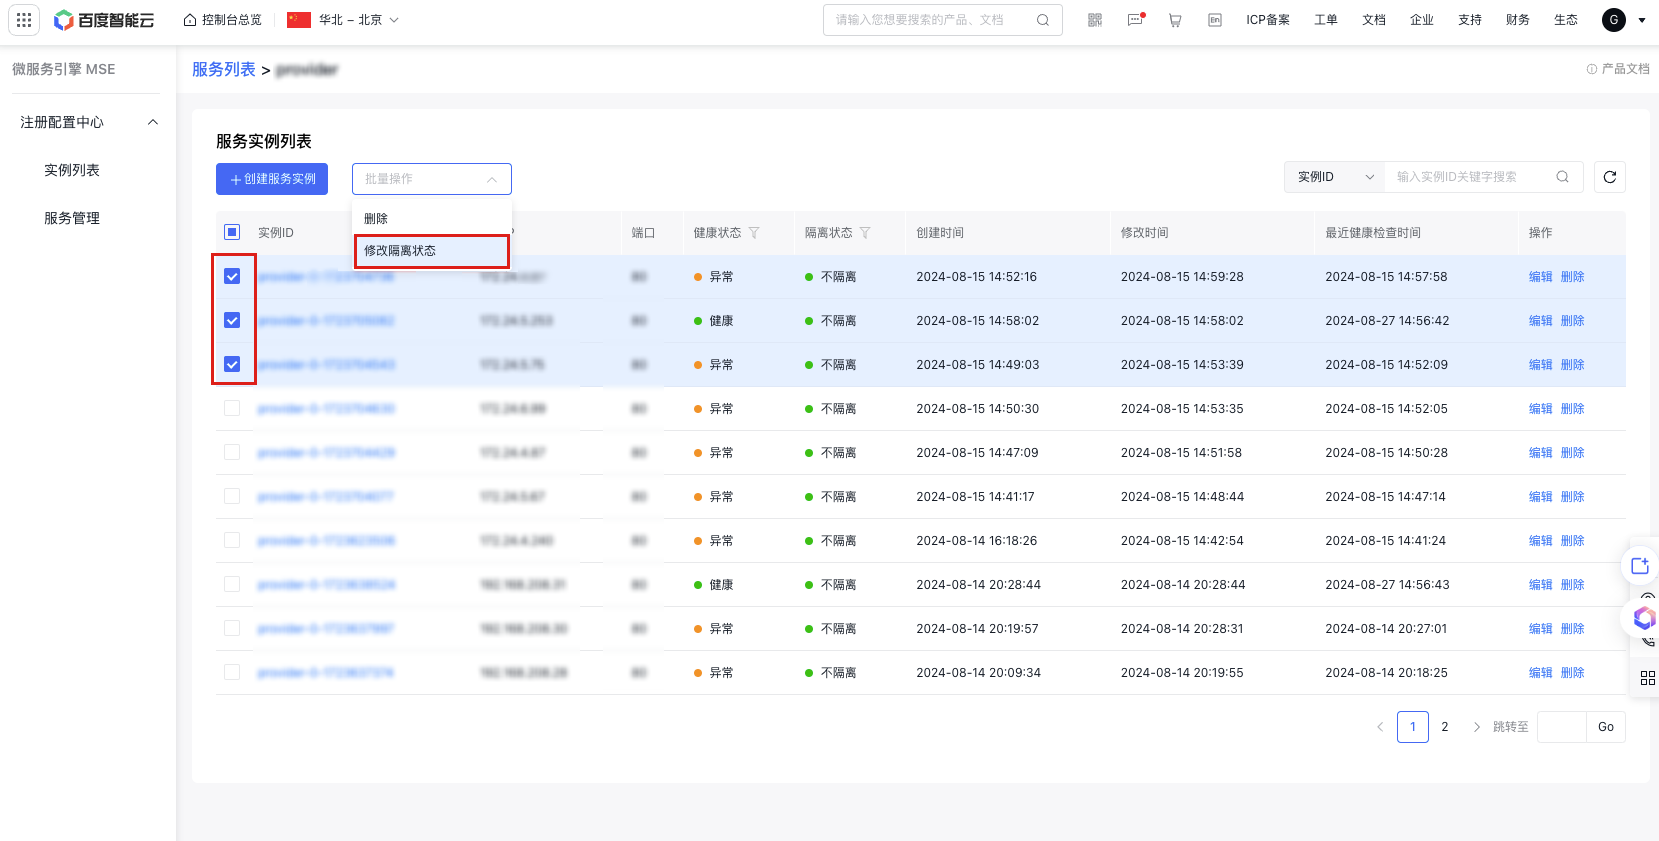Viewport: 1659px width, 841px height.
Task: Go to previous page arrow in pagination
Action: pyautogui.click(x=1380, y=727)
